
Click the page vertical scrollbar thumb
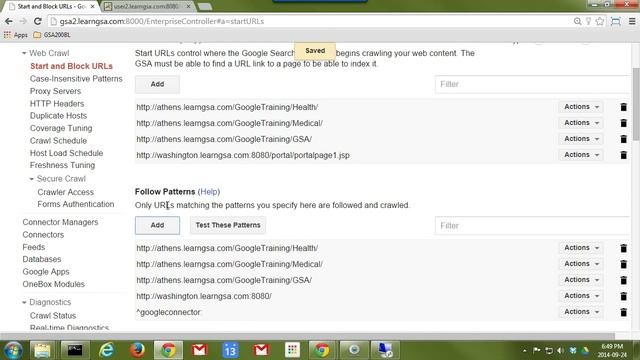tap(636, 104)
